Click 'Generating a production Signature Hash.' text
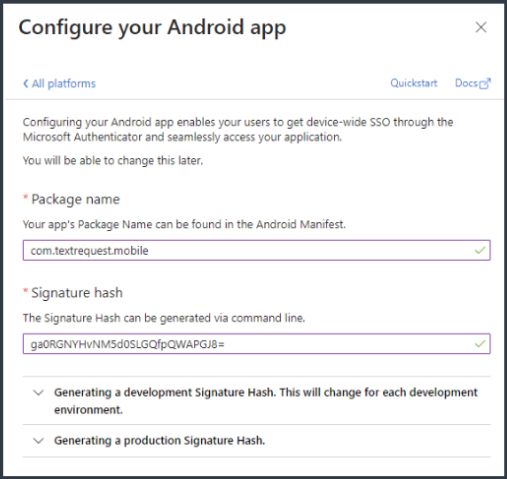Screen dimensions: 507x479 (160, 441)
